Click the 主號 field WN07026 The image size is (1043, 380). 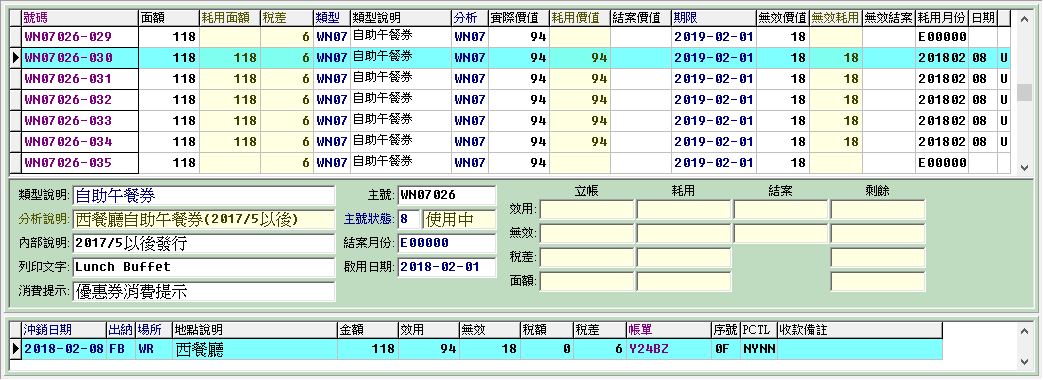(x=446, y=196)
